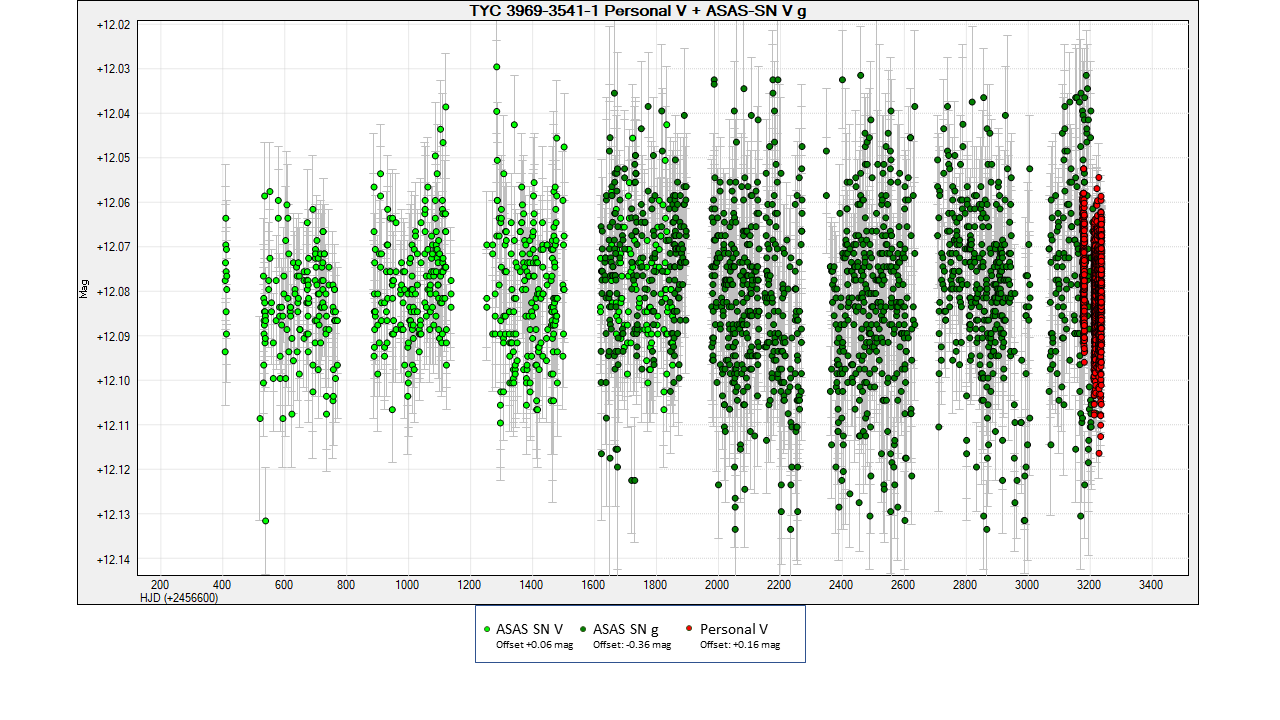
Task: Click the 600 x-axis tick label
Action: click(283, 584)
